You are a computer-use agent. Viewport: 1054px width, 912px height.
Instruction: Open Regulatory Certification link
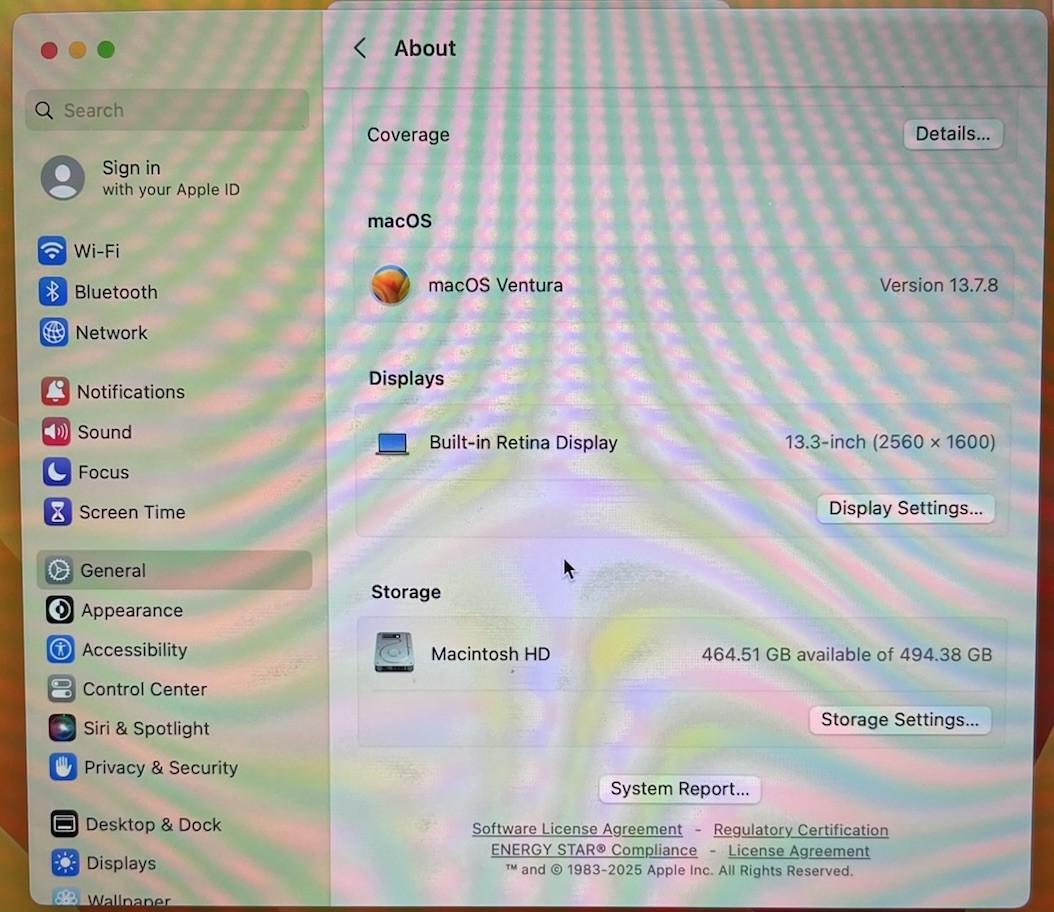(801, 830)
